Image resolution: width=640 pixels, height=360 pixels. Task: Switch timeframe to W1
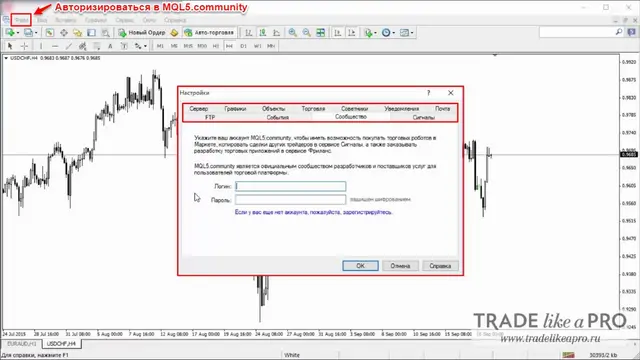[258, 46]
